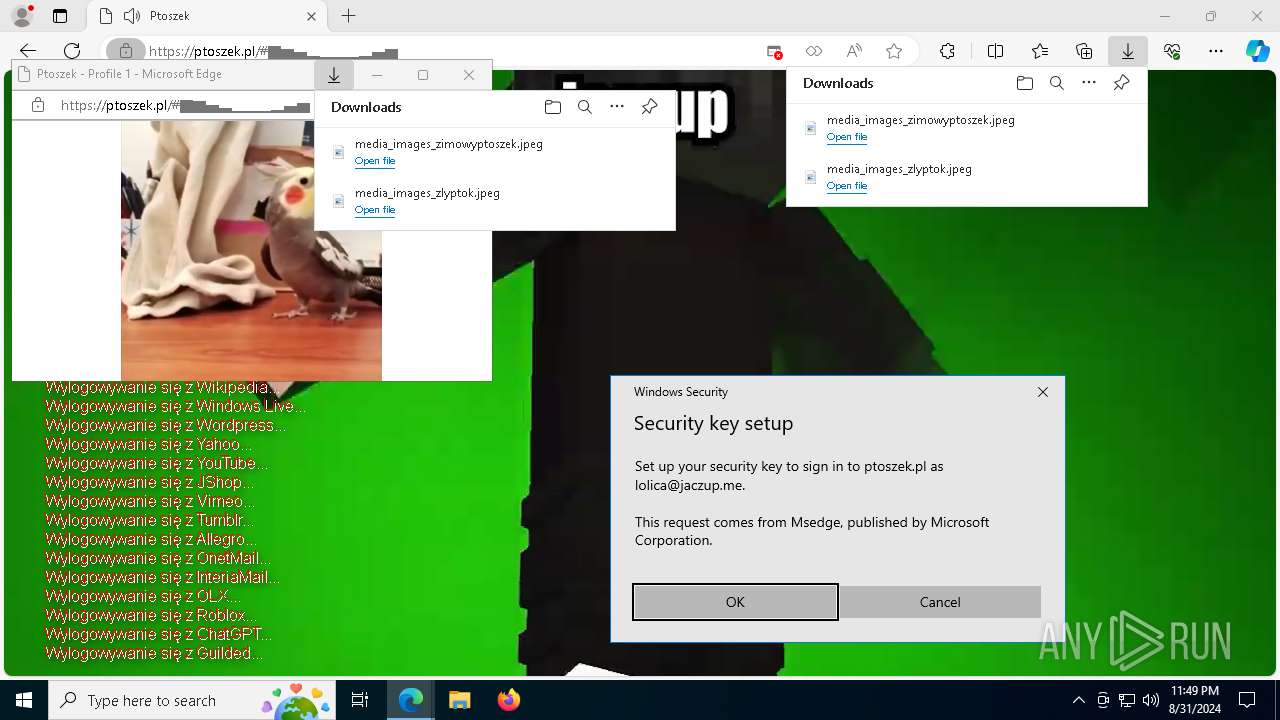Image resolution: width=1280 pixels, height=720 pixels.
Task: View site info lock icon in main window
Action: tap(126, 51)
